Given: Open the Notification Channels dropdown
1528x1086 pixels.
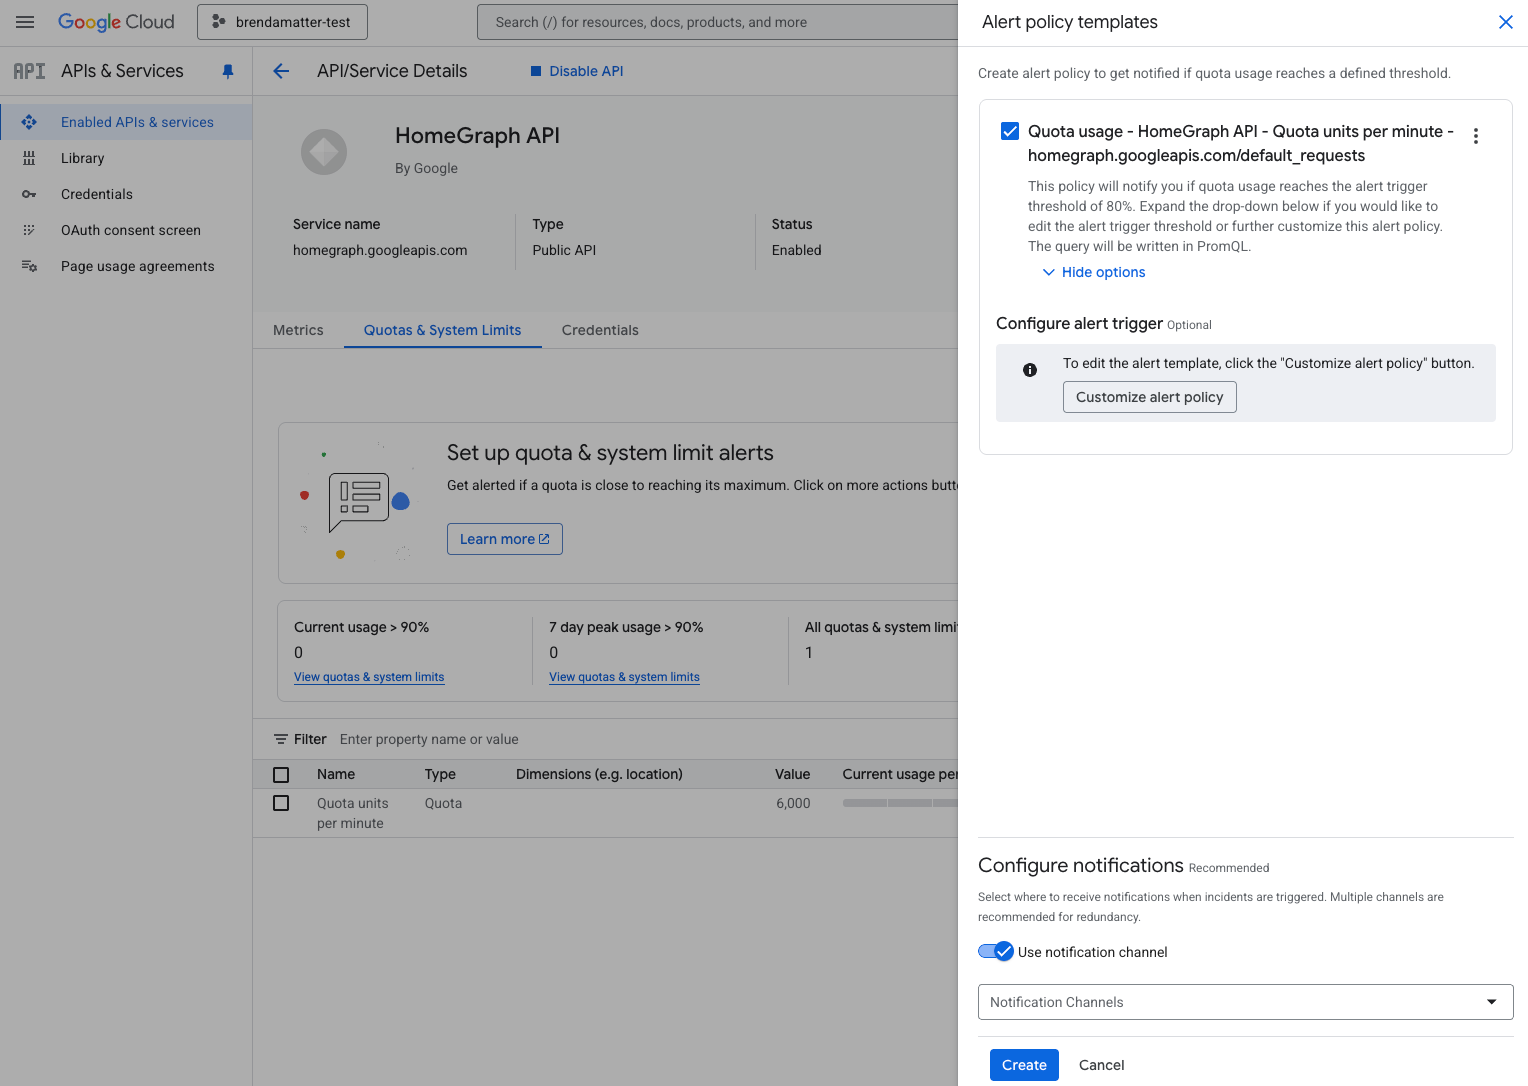Looking at the screenshot, I should coord(1245,1002).
